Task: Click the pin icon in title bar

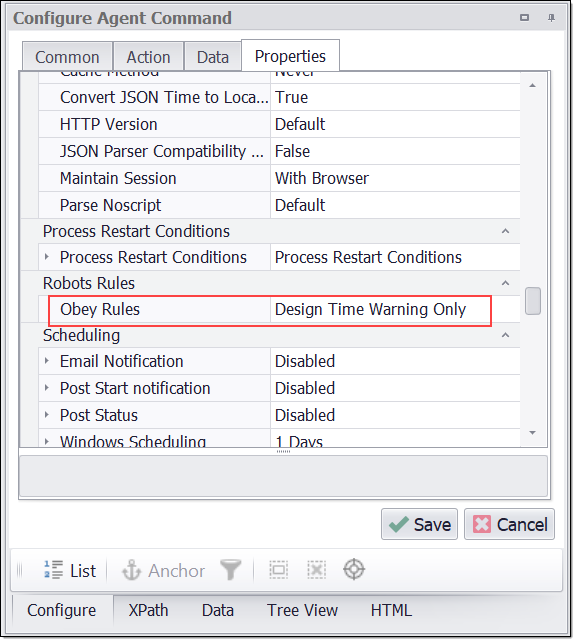Action: [551, 18]
